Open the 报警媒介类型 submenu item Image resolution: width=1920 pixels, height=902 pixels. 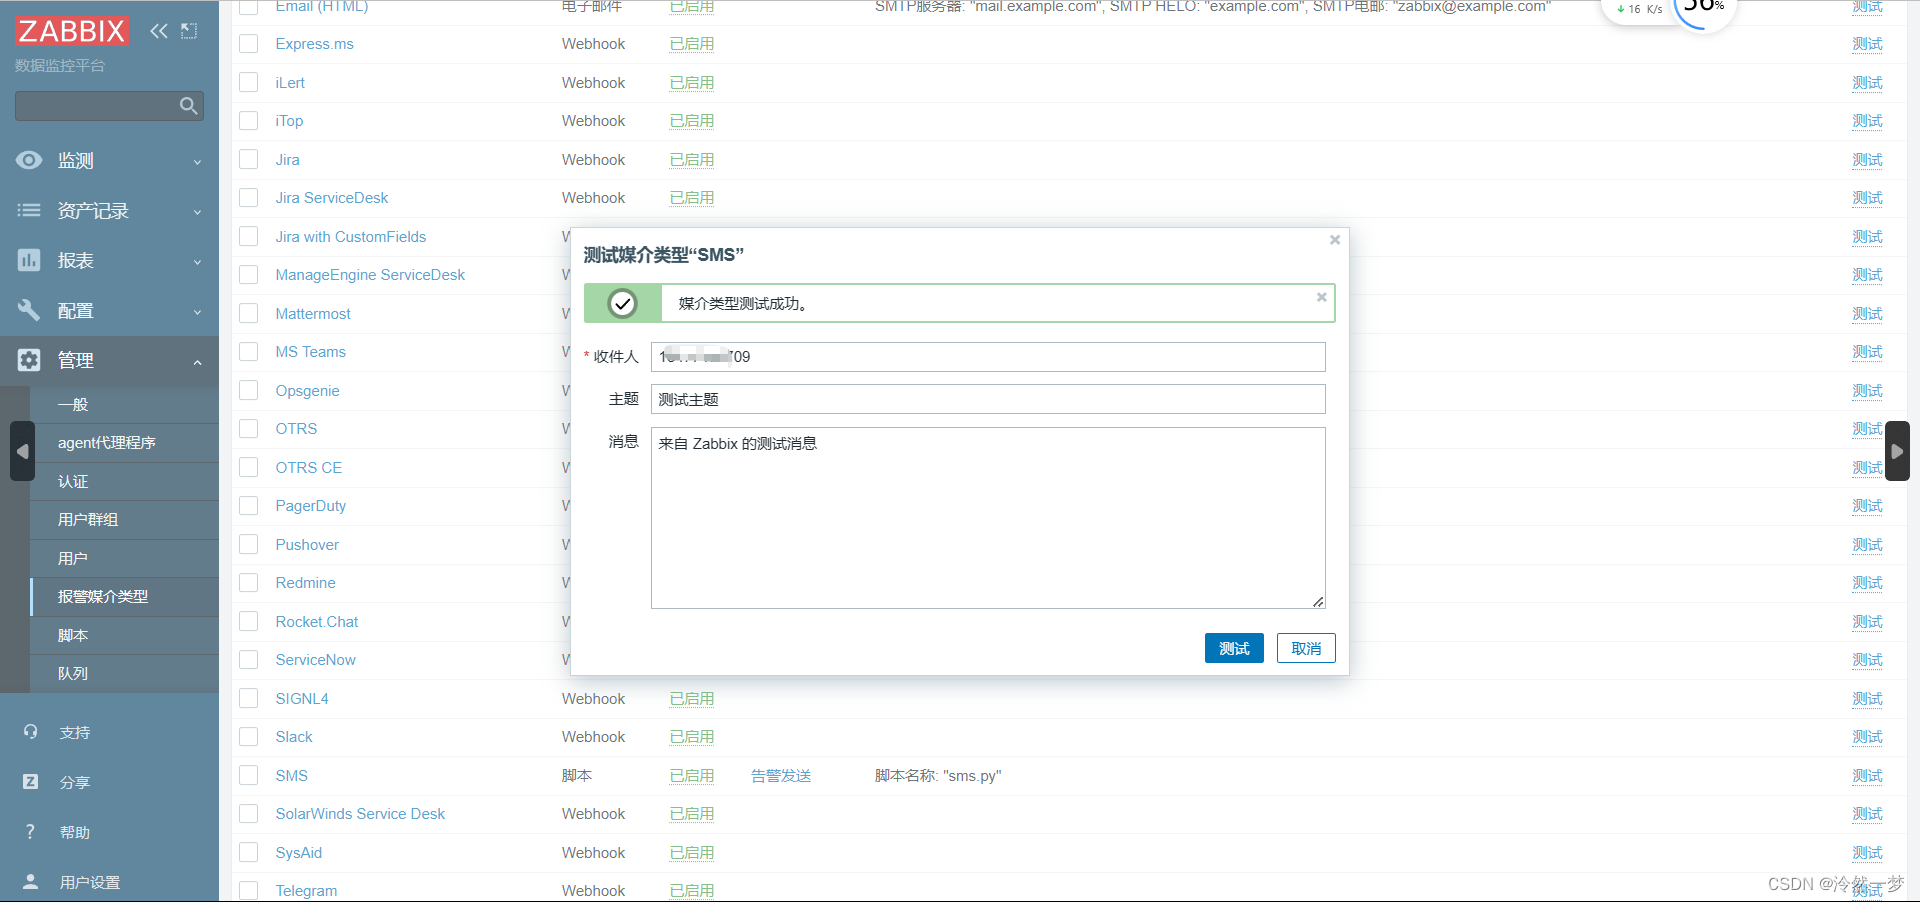click(x=124, y=597)
